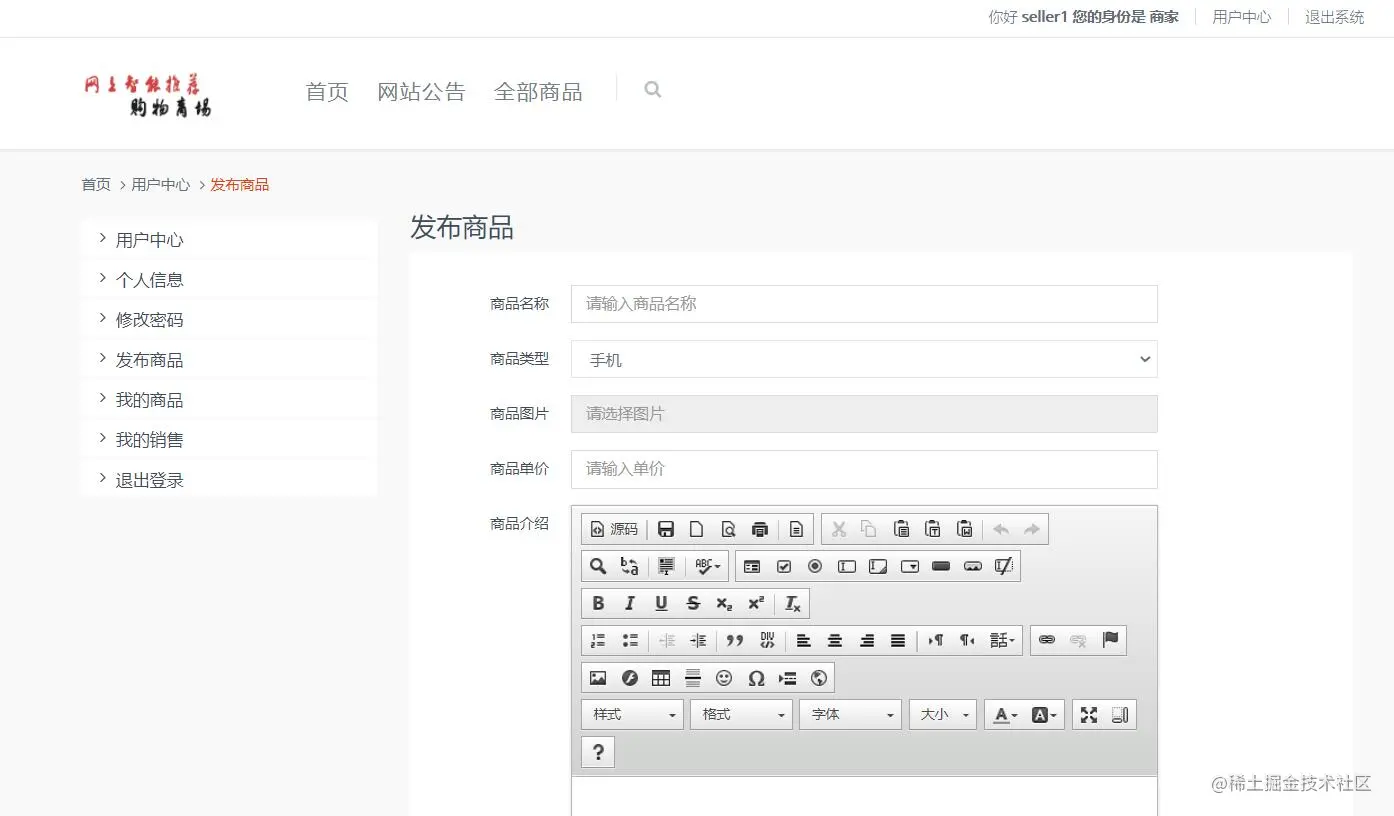
Task: Center align text in editor
Action: 835,640
